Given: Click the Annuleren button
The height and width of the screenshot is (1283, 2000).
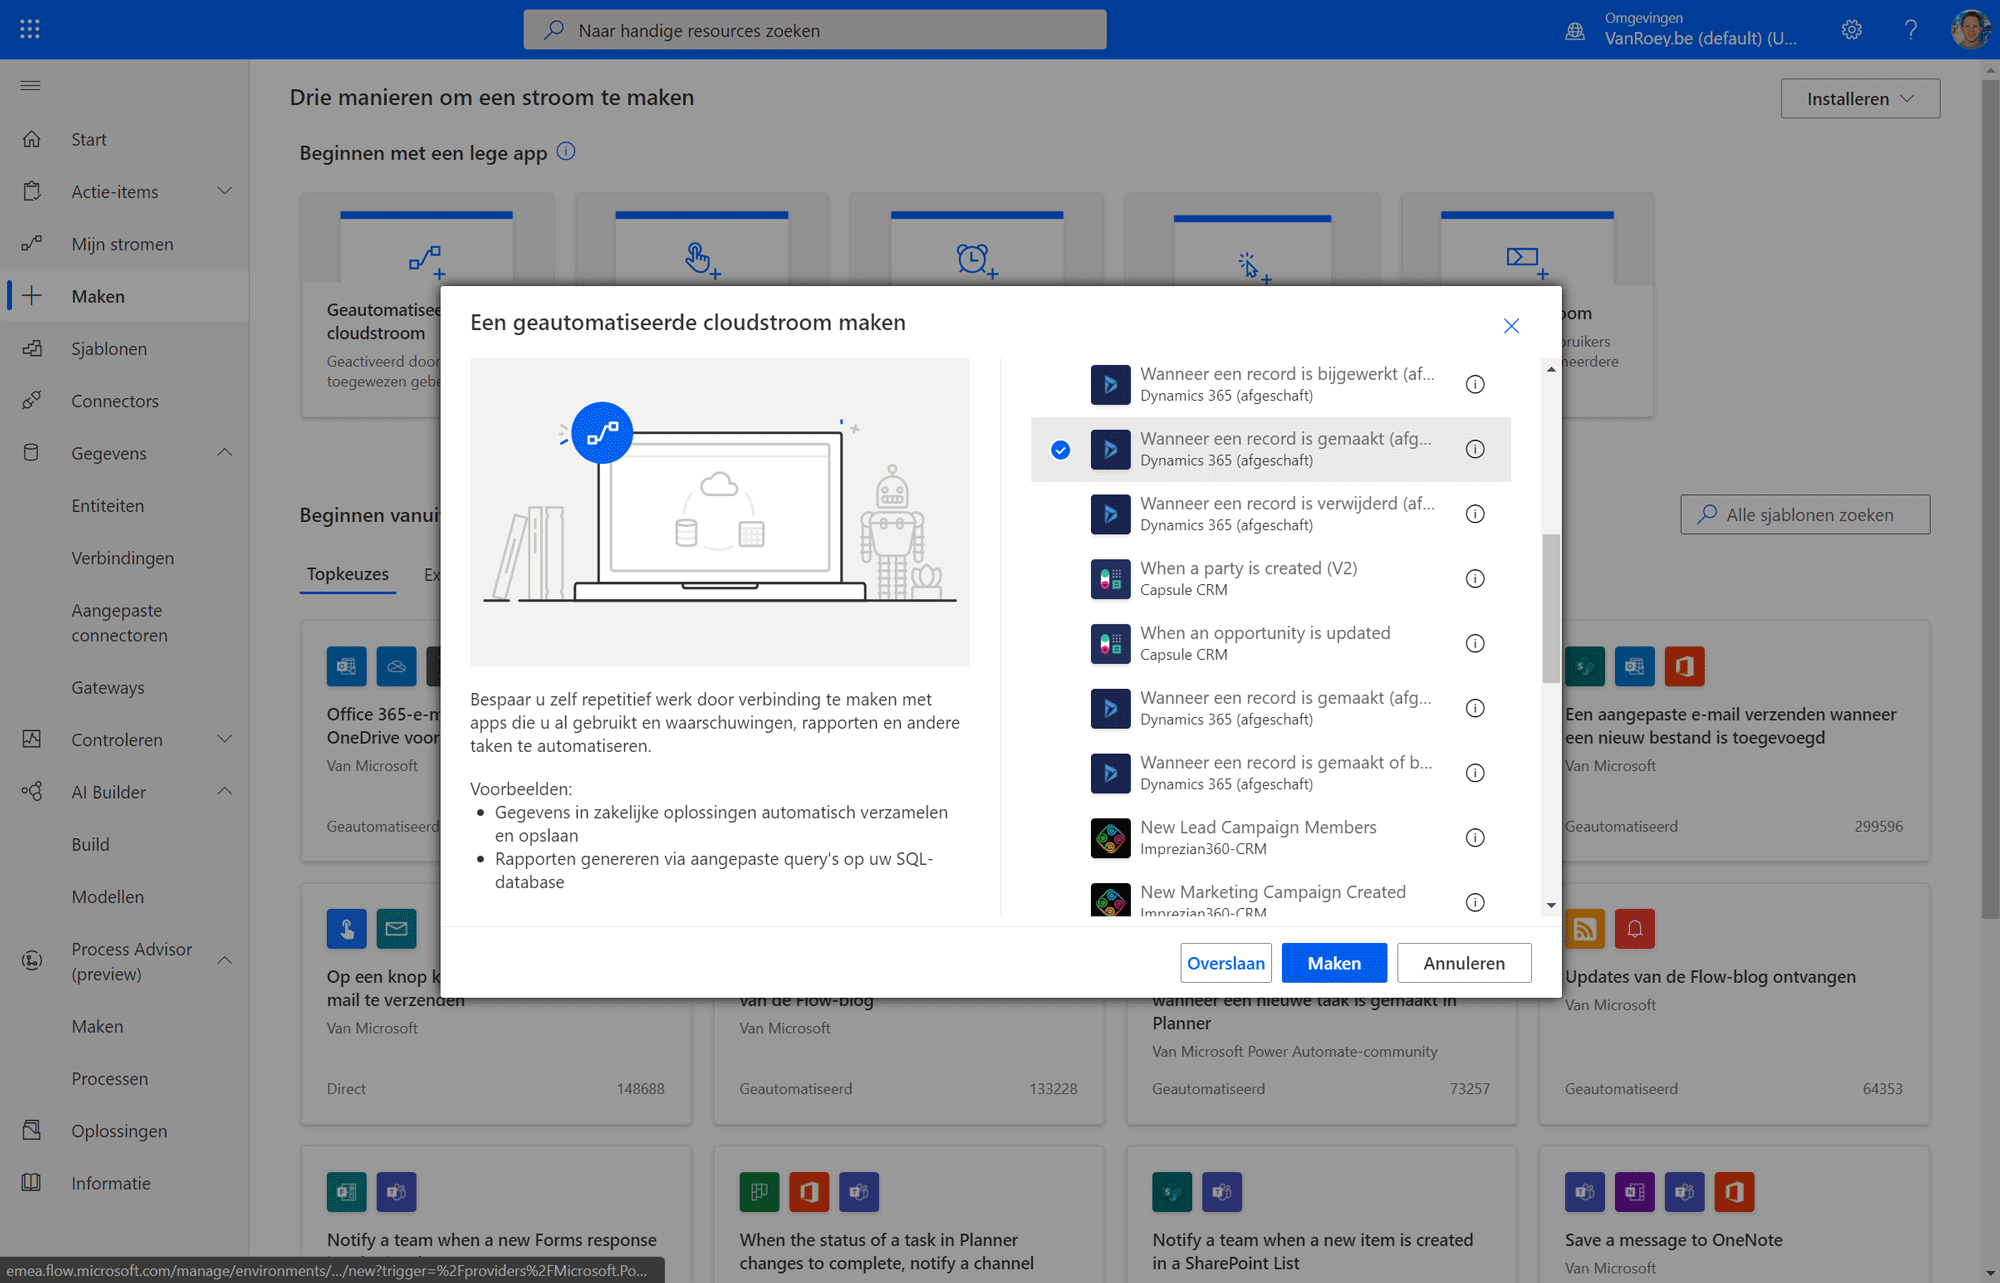Looking at the screenshot, I should point(1464,962).
